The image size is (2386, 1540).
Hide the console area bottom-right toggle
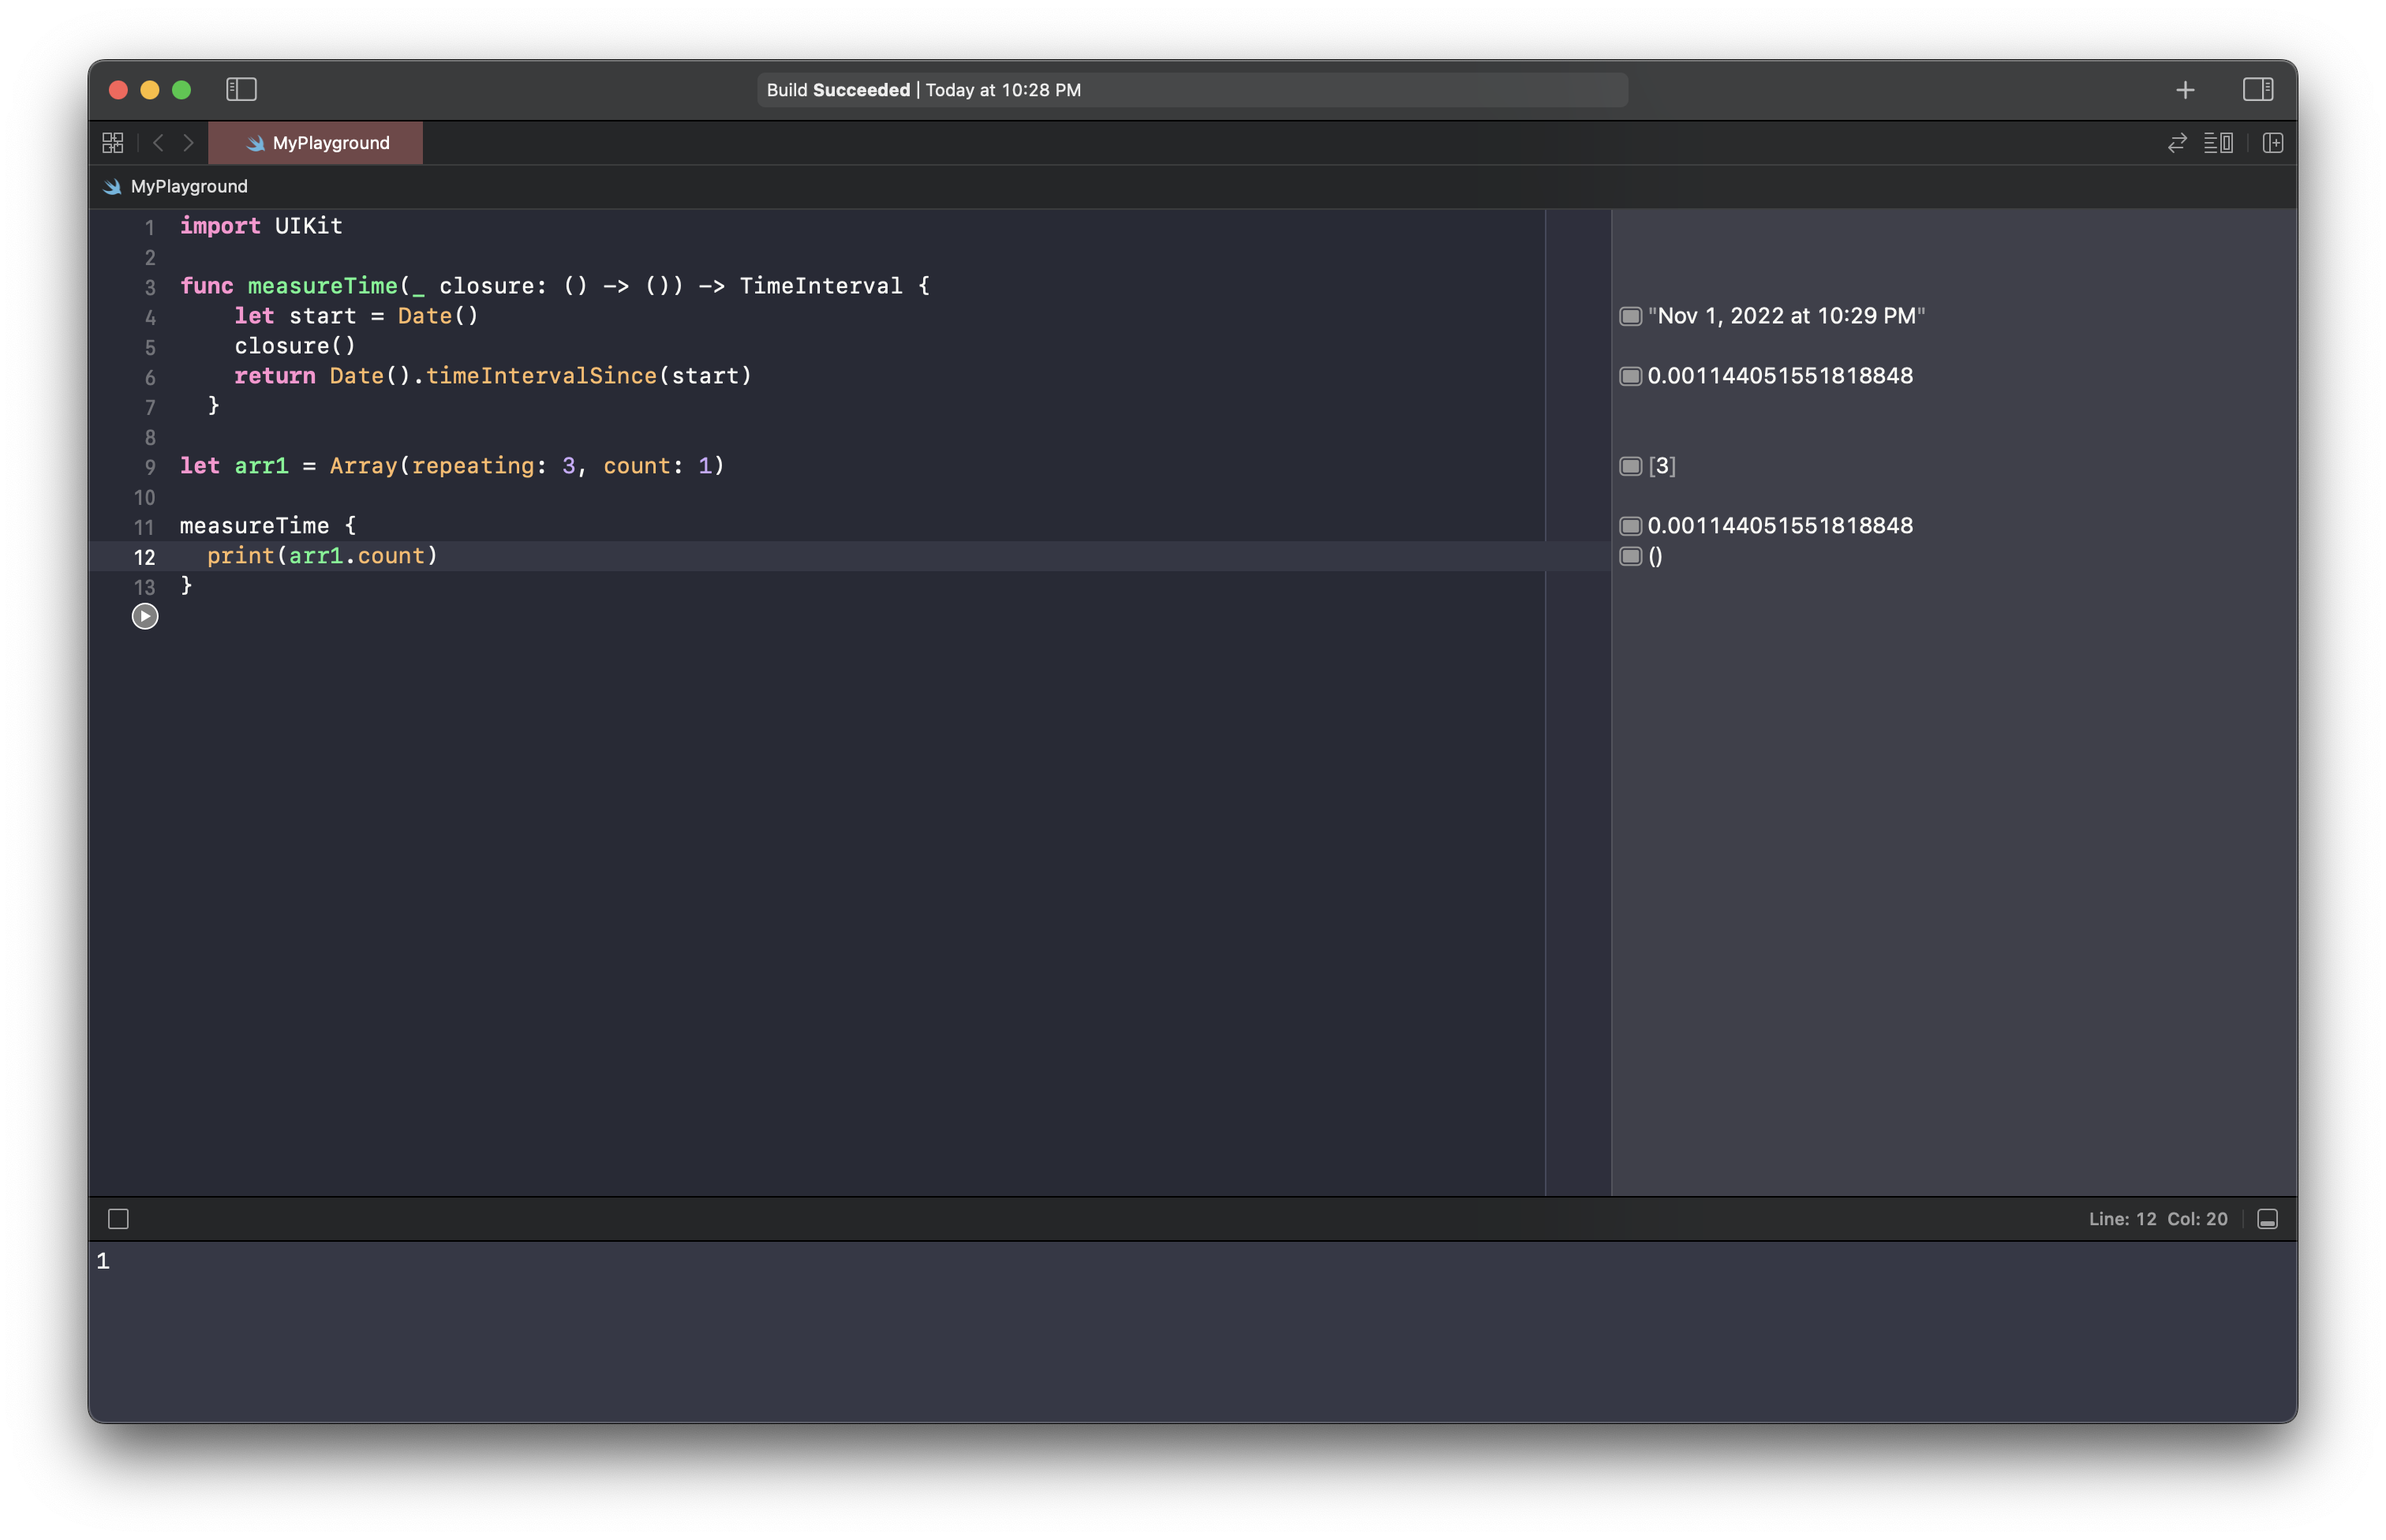[2267, 1219]
